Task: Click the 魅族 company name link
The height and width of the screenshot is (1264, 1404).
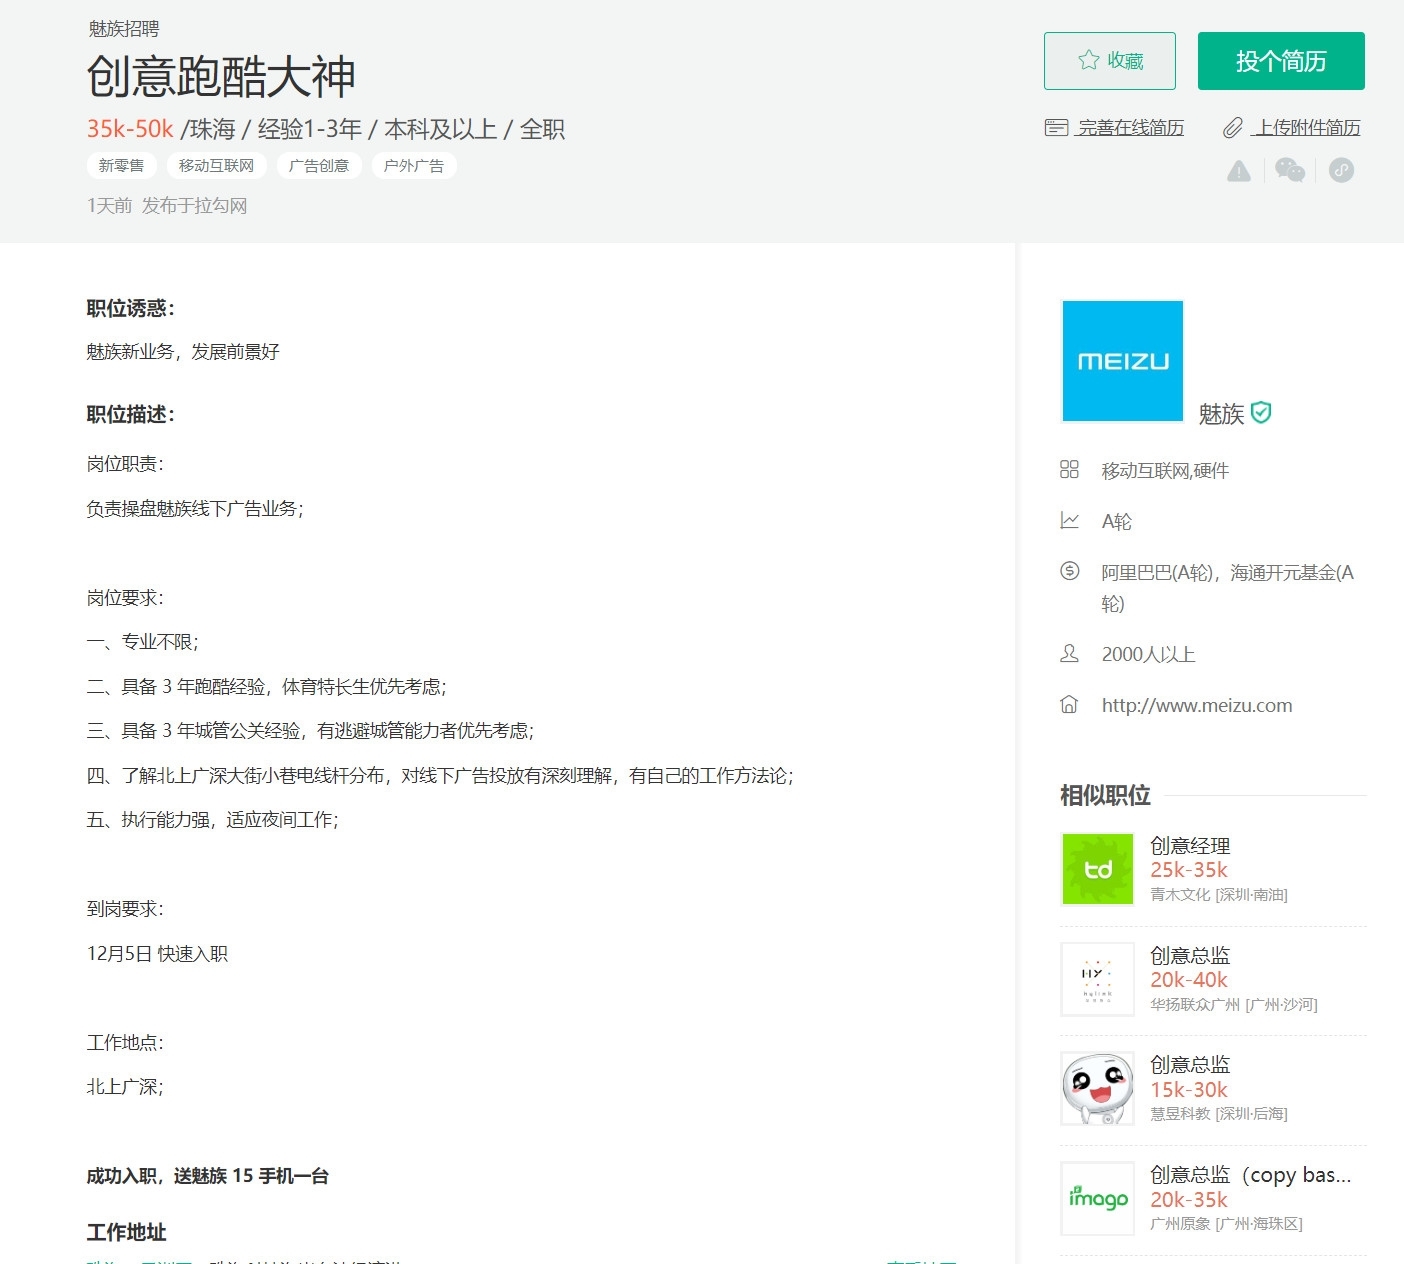Action: 1221,414
